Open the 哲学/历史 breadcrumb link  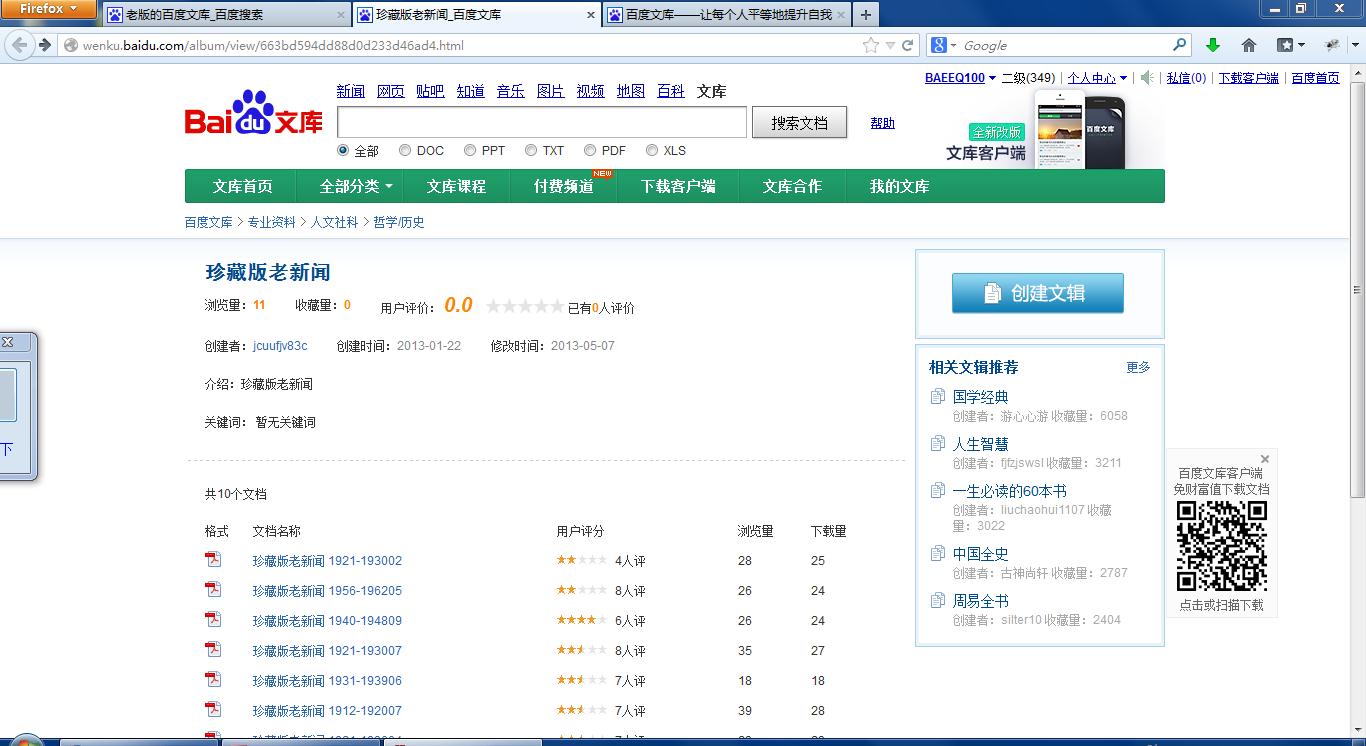(x=399, y=222)
